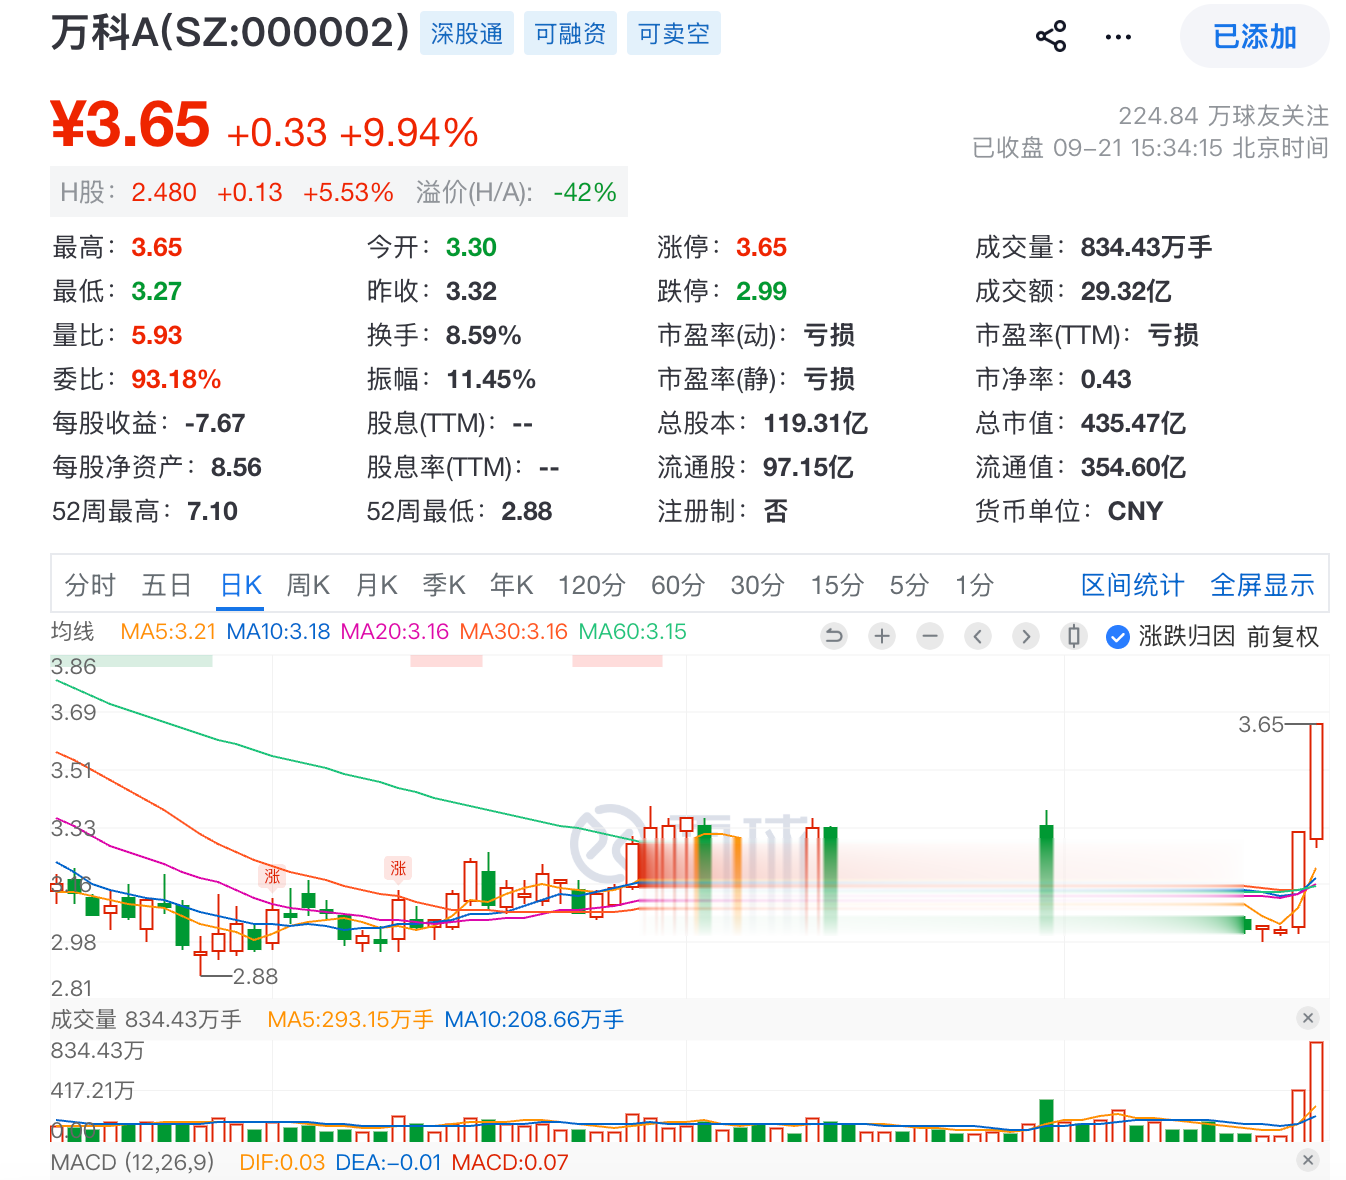Click the chart reset/undo arrow icon
The image size is (1346, 1180).
pyautogui.click(x=834, y=636)
